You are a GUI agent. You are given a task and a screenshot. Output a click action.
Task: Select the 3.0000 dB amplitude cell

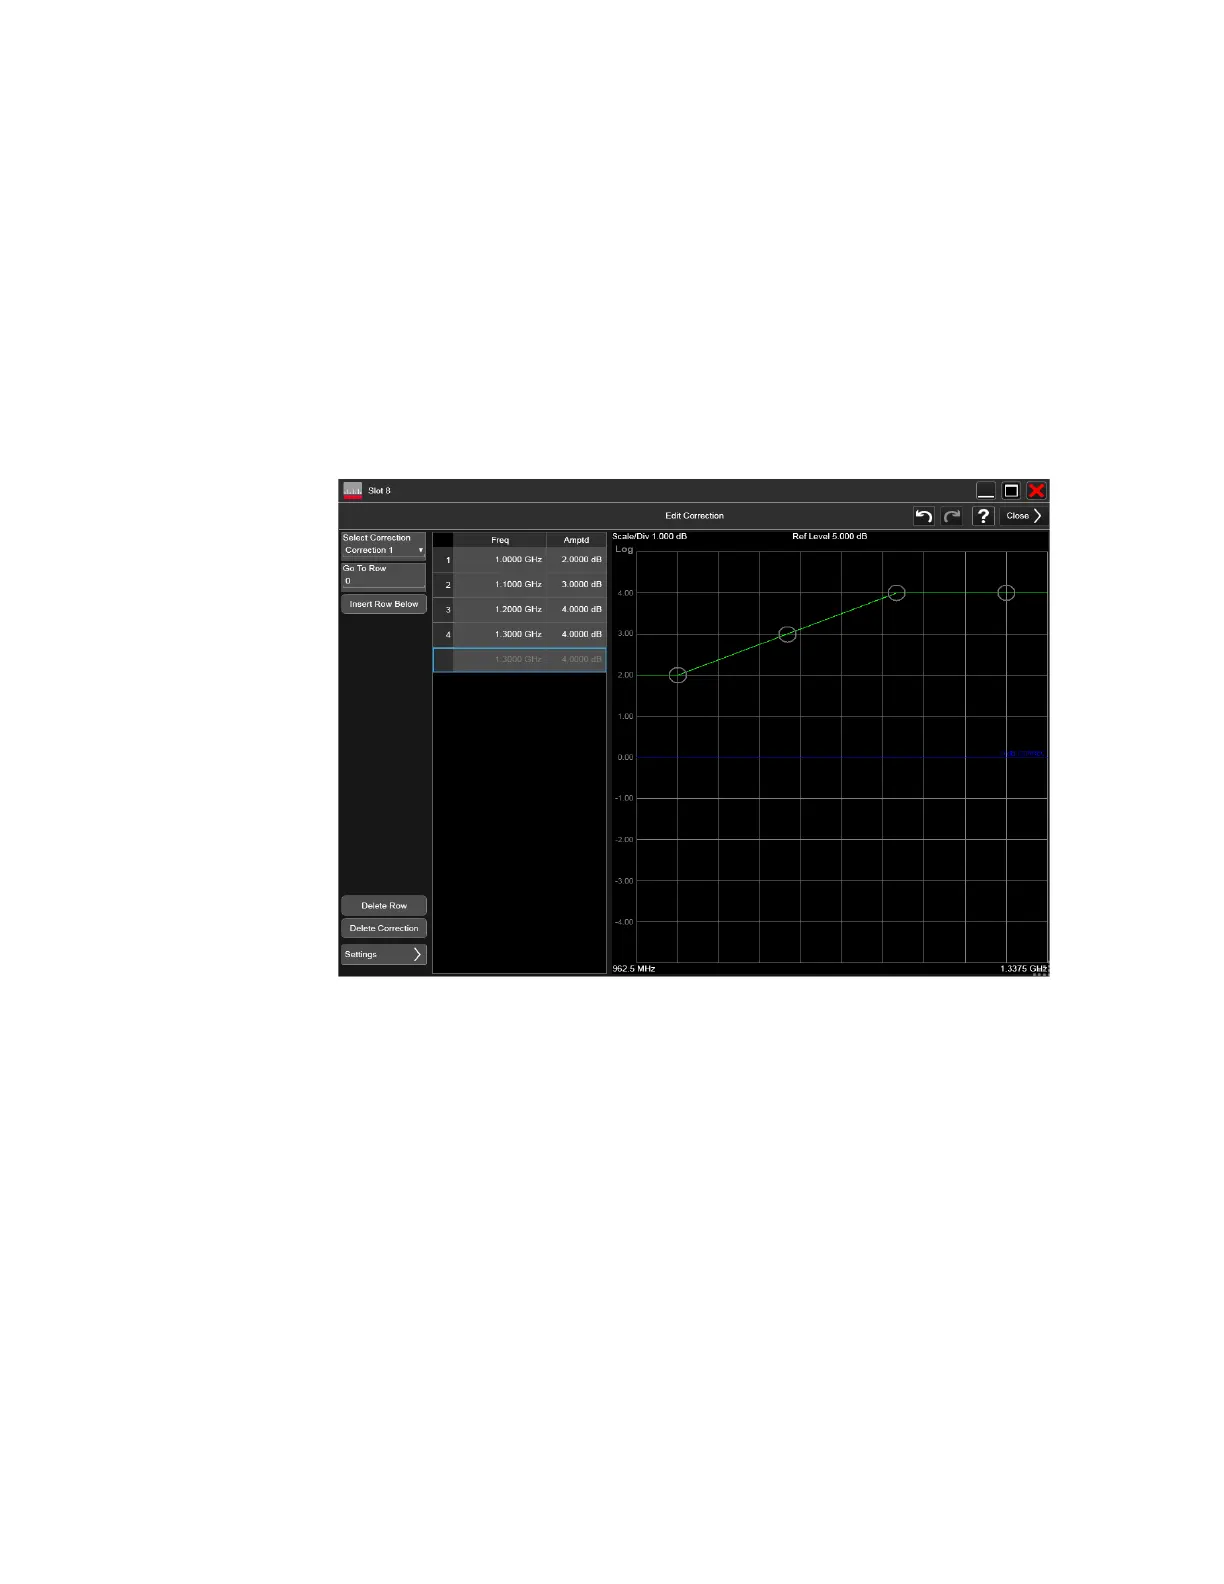pos(577,585)
